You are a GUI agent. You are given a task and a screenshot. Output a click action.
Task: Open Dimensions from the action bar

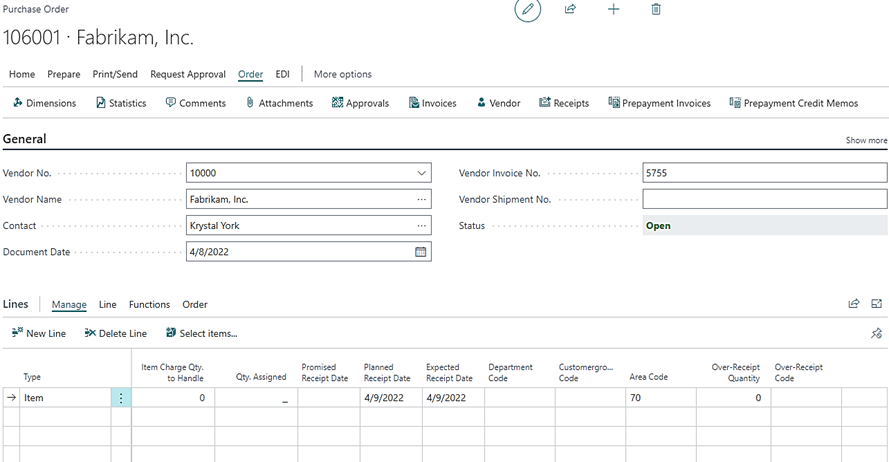coord(44,103)
